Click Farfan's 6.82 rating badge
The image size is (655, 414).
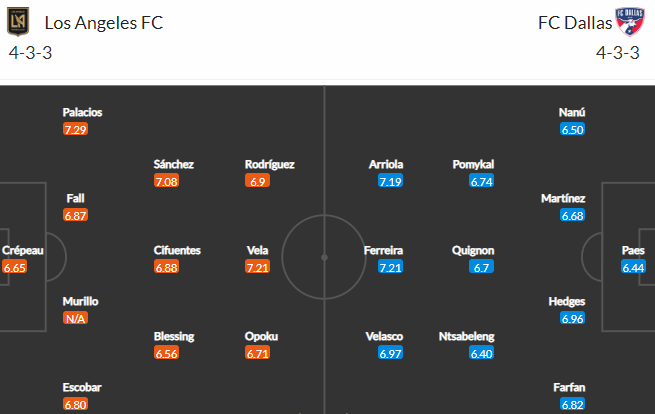click(x=572, y=404)
